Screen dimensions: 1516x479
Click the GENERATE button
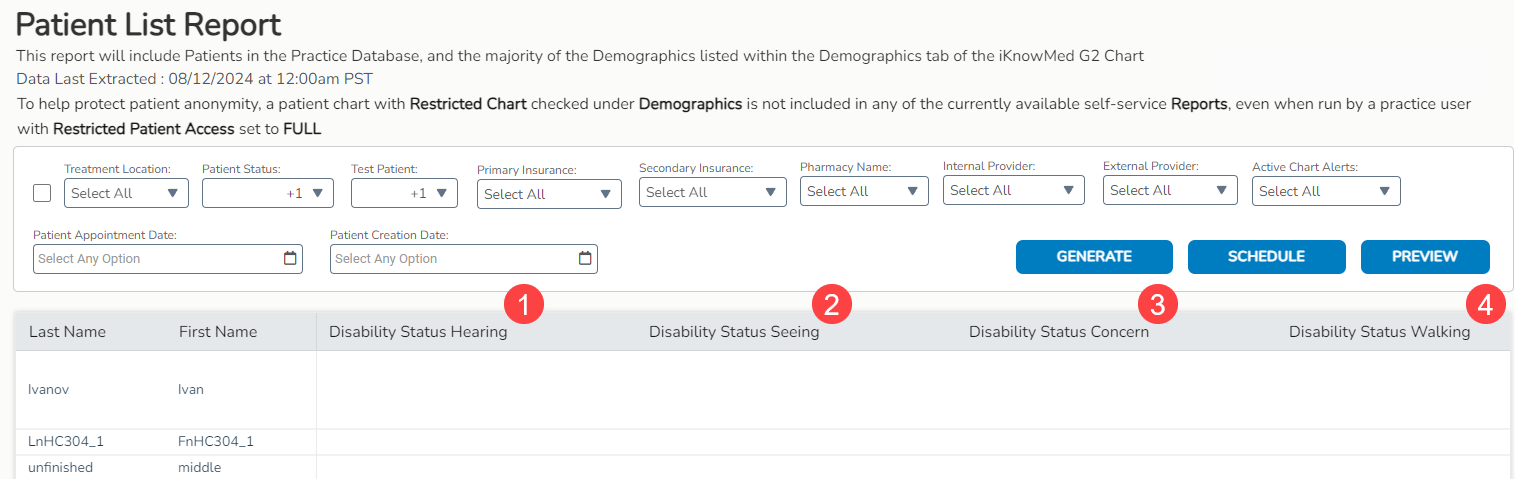click(x=1094, y=257)
